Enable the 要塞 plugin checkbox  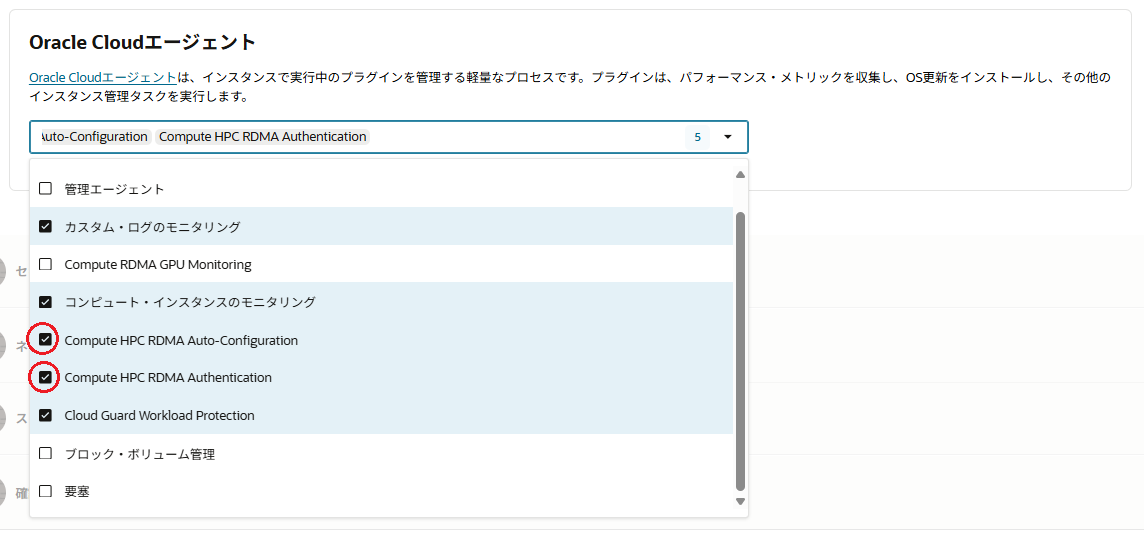point(45,491)
